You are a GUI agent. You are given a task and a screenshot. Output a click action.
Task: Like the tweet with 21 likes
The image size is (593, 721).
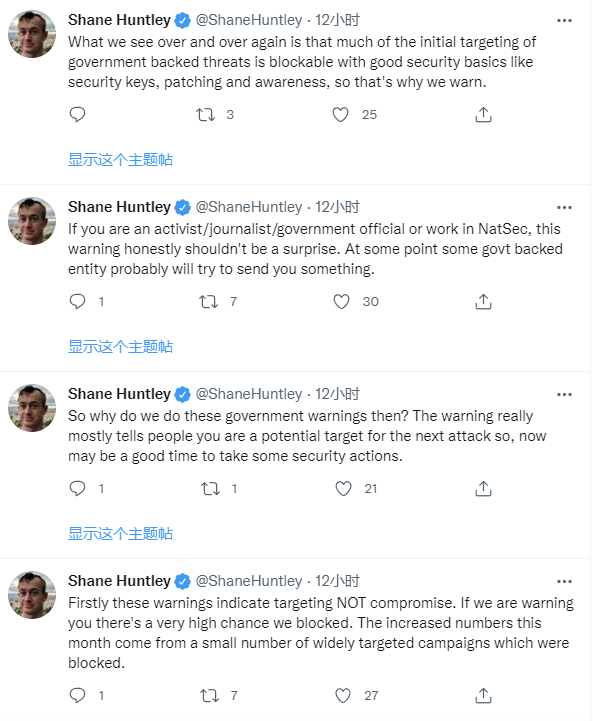pos(343,488)
